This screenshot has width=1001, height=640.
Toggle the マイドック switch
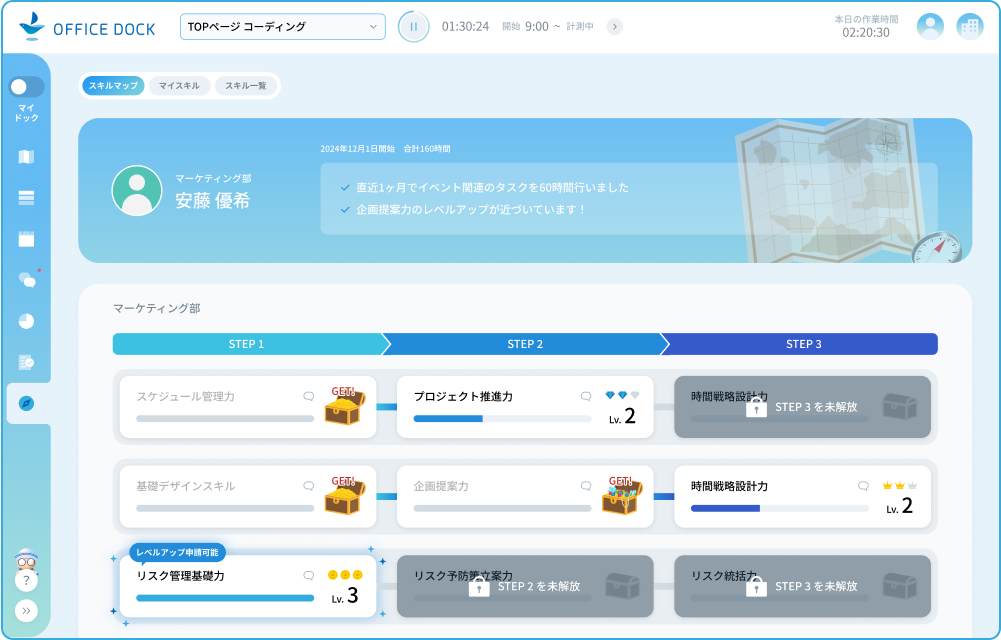click(x=27, y=87)
